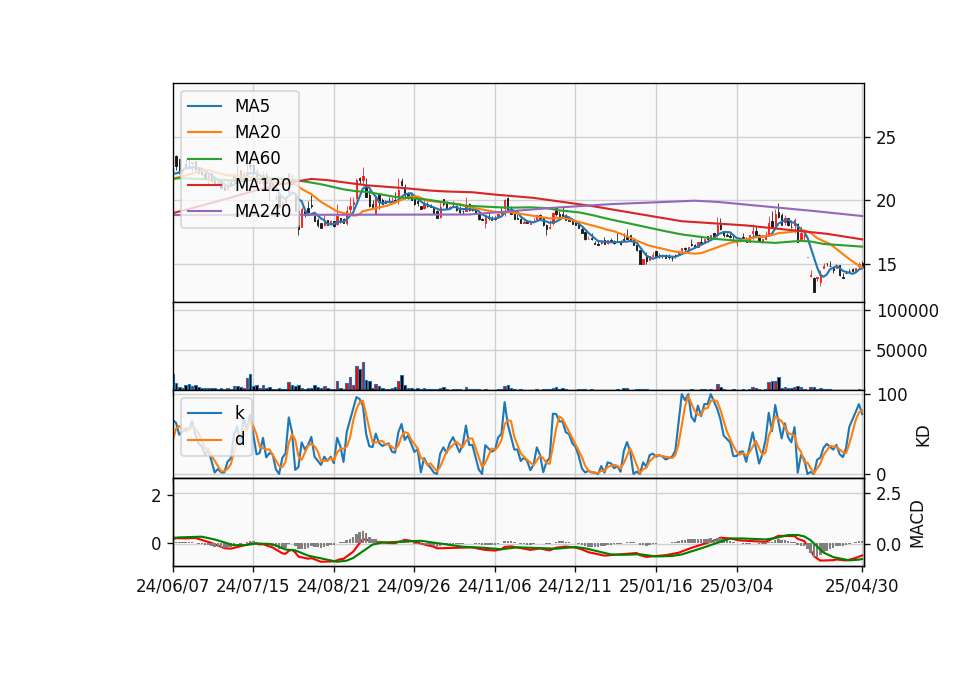Click the MA120 legend label
This screenshot has height=690, width=960.
click(263, 184)
